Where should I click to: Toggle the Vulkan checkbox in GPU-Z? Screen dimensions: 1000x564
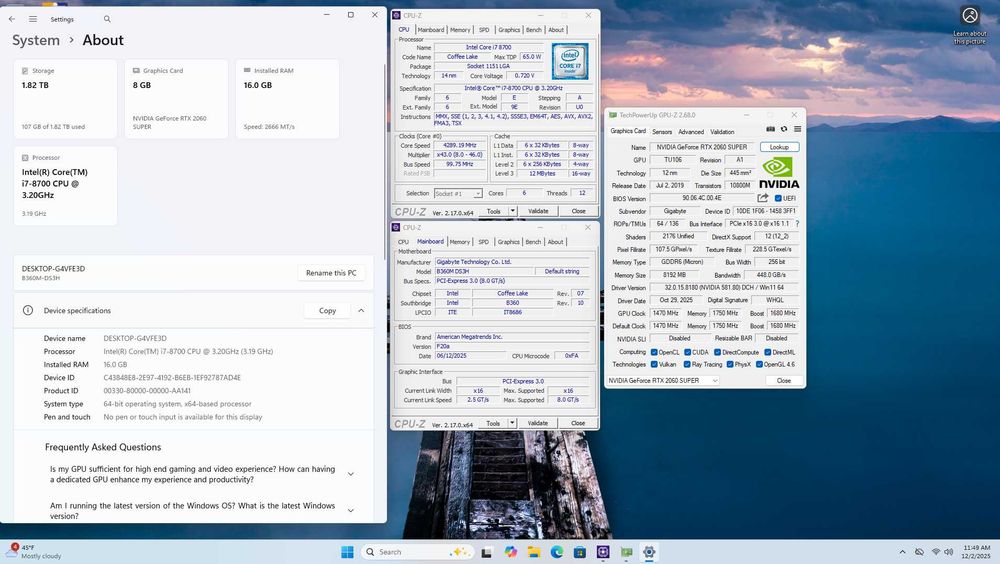point(654,364)
